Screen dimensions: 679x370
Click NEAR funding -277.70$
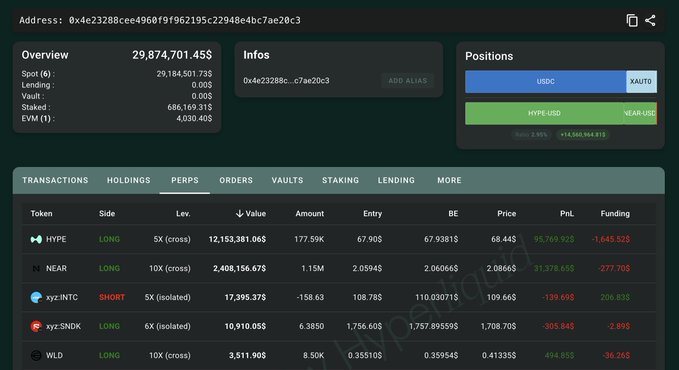[614, 269]
